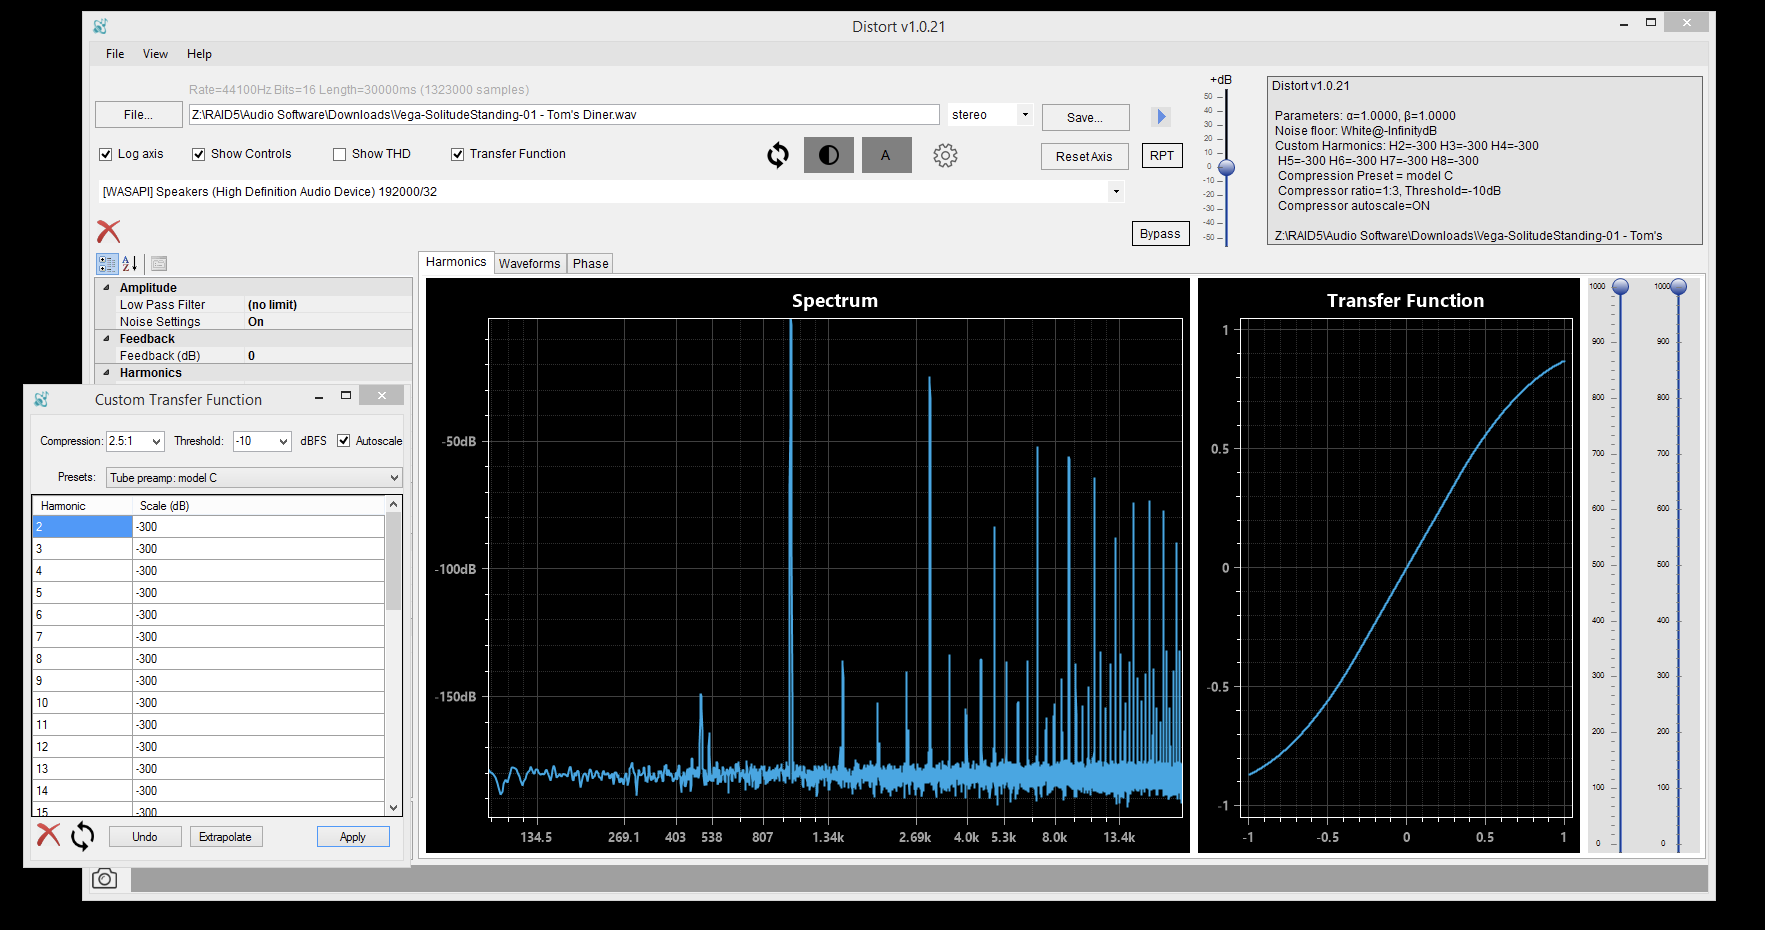The width and height of the screenshot is (1765, 930).
Task: Click the property pages icon in the property grid
Action: [x=159, y=264]
